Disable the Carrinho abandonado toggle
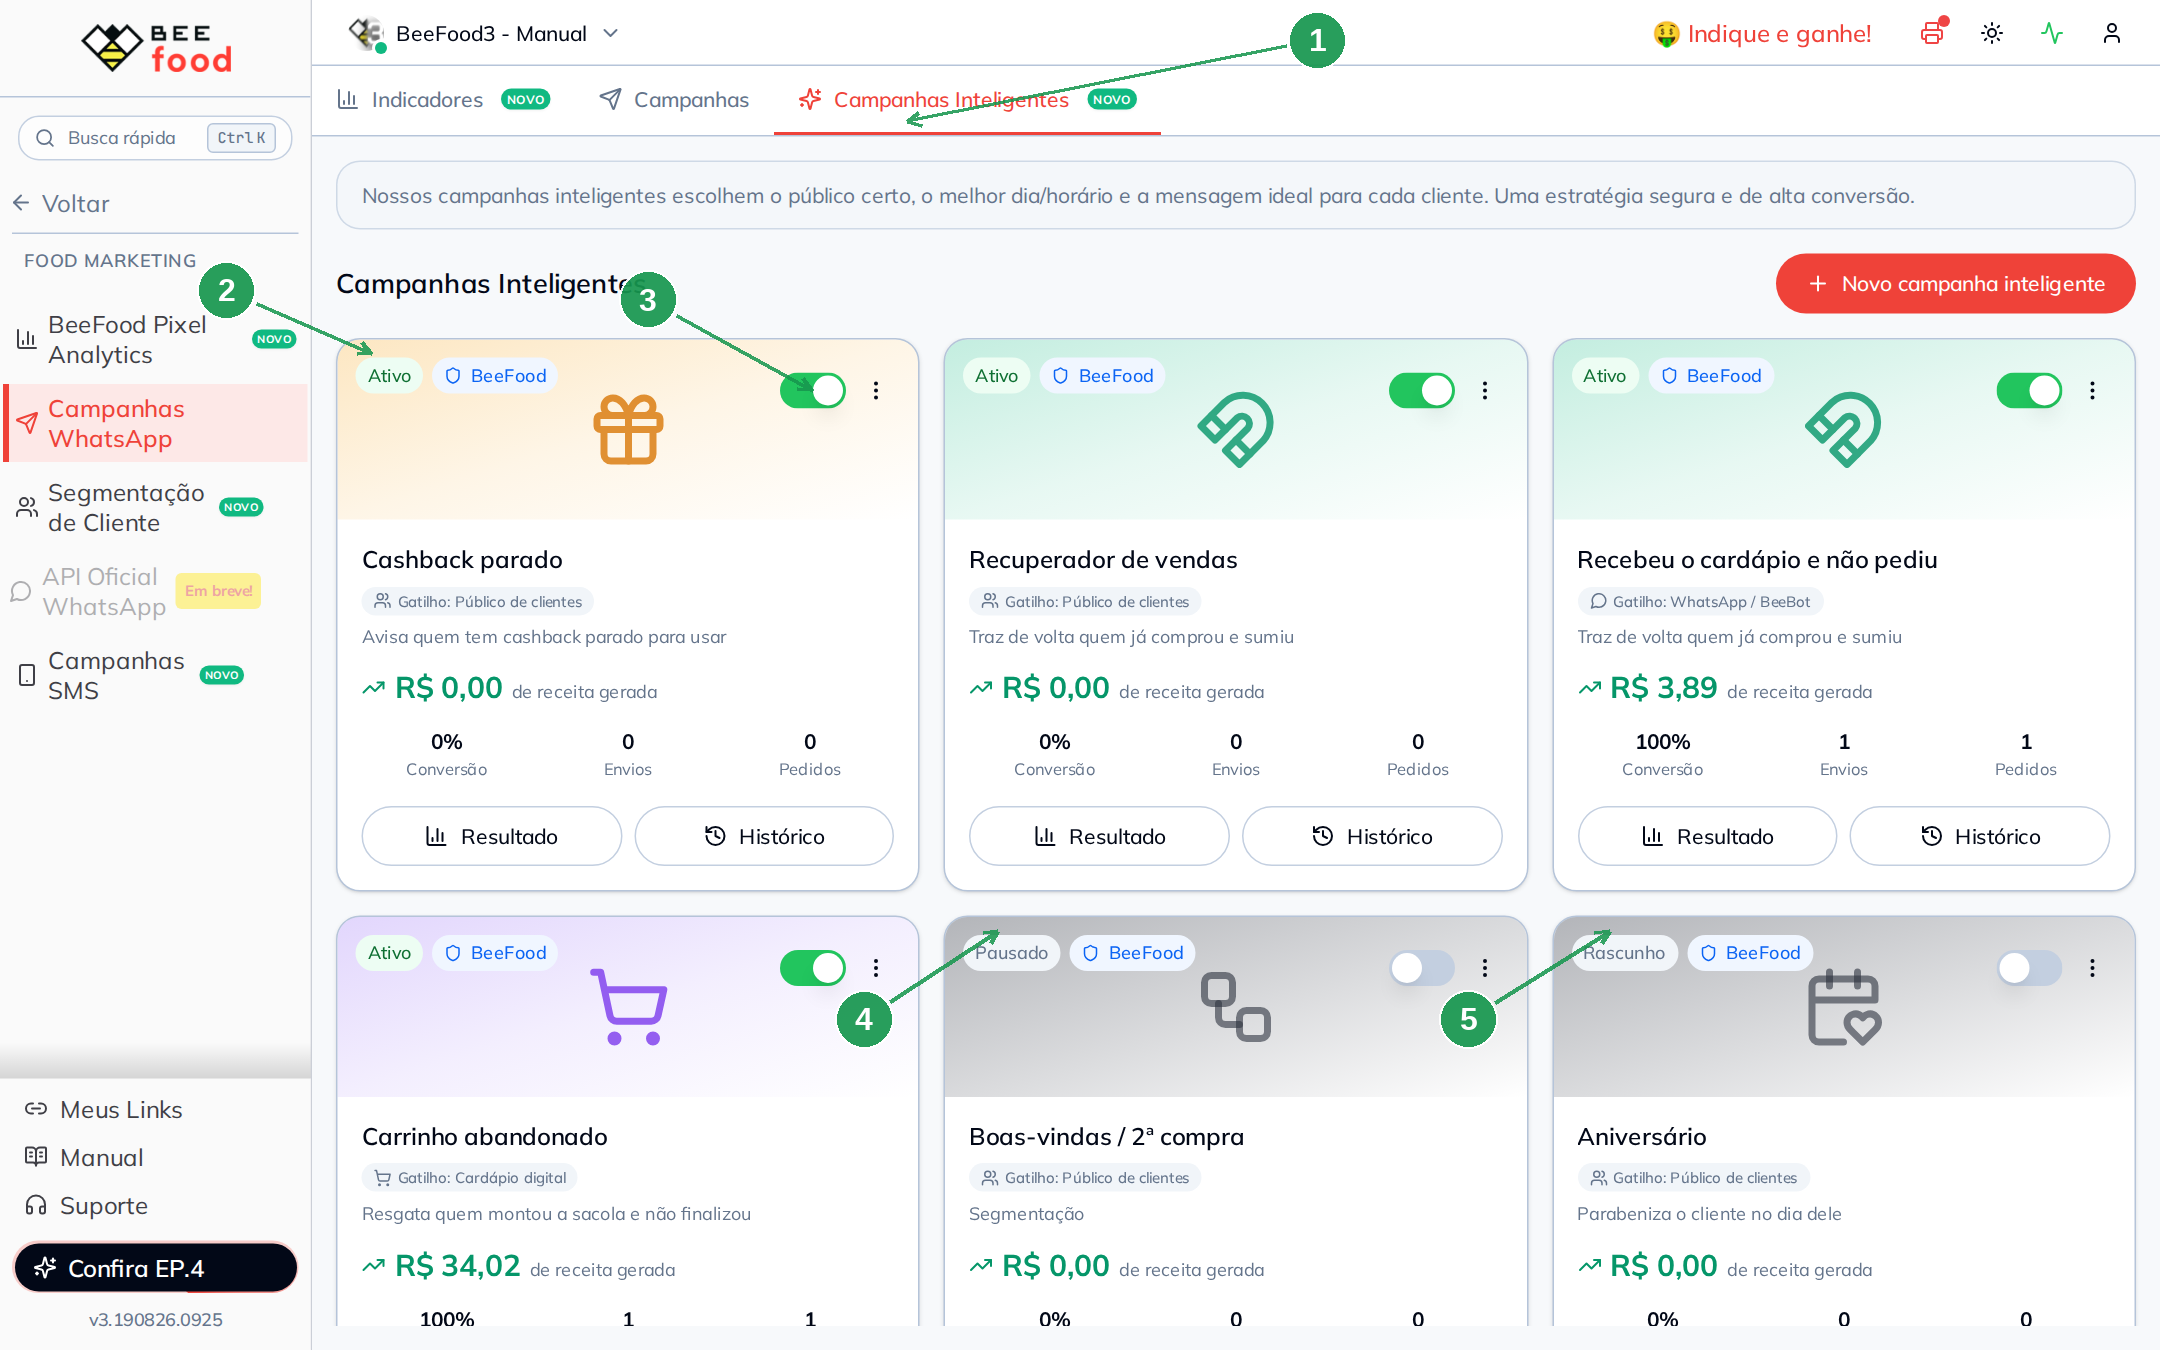Image resolution: width=2160 pixels, height=1350 pixels. pos(813,967)
